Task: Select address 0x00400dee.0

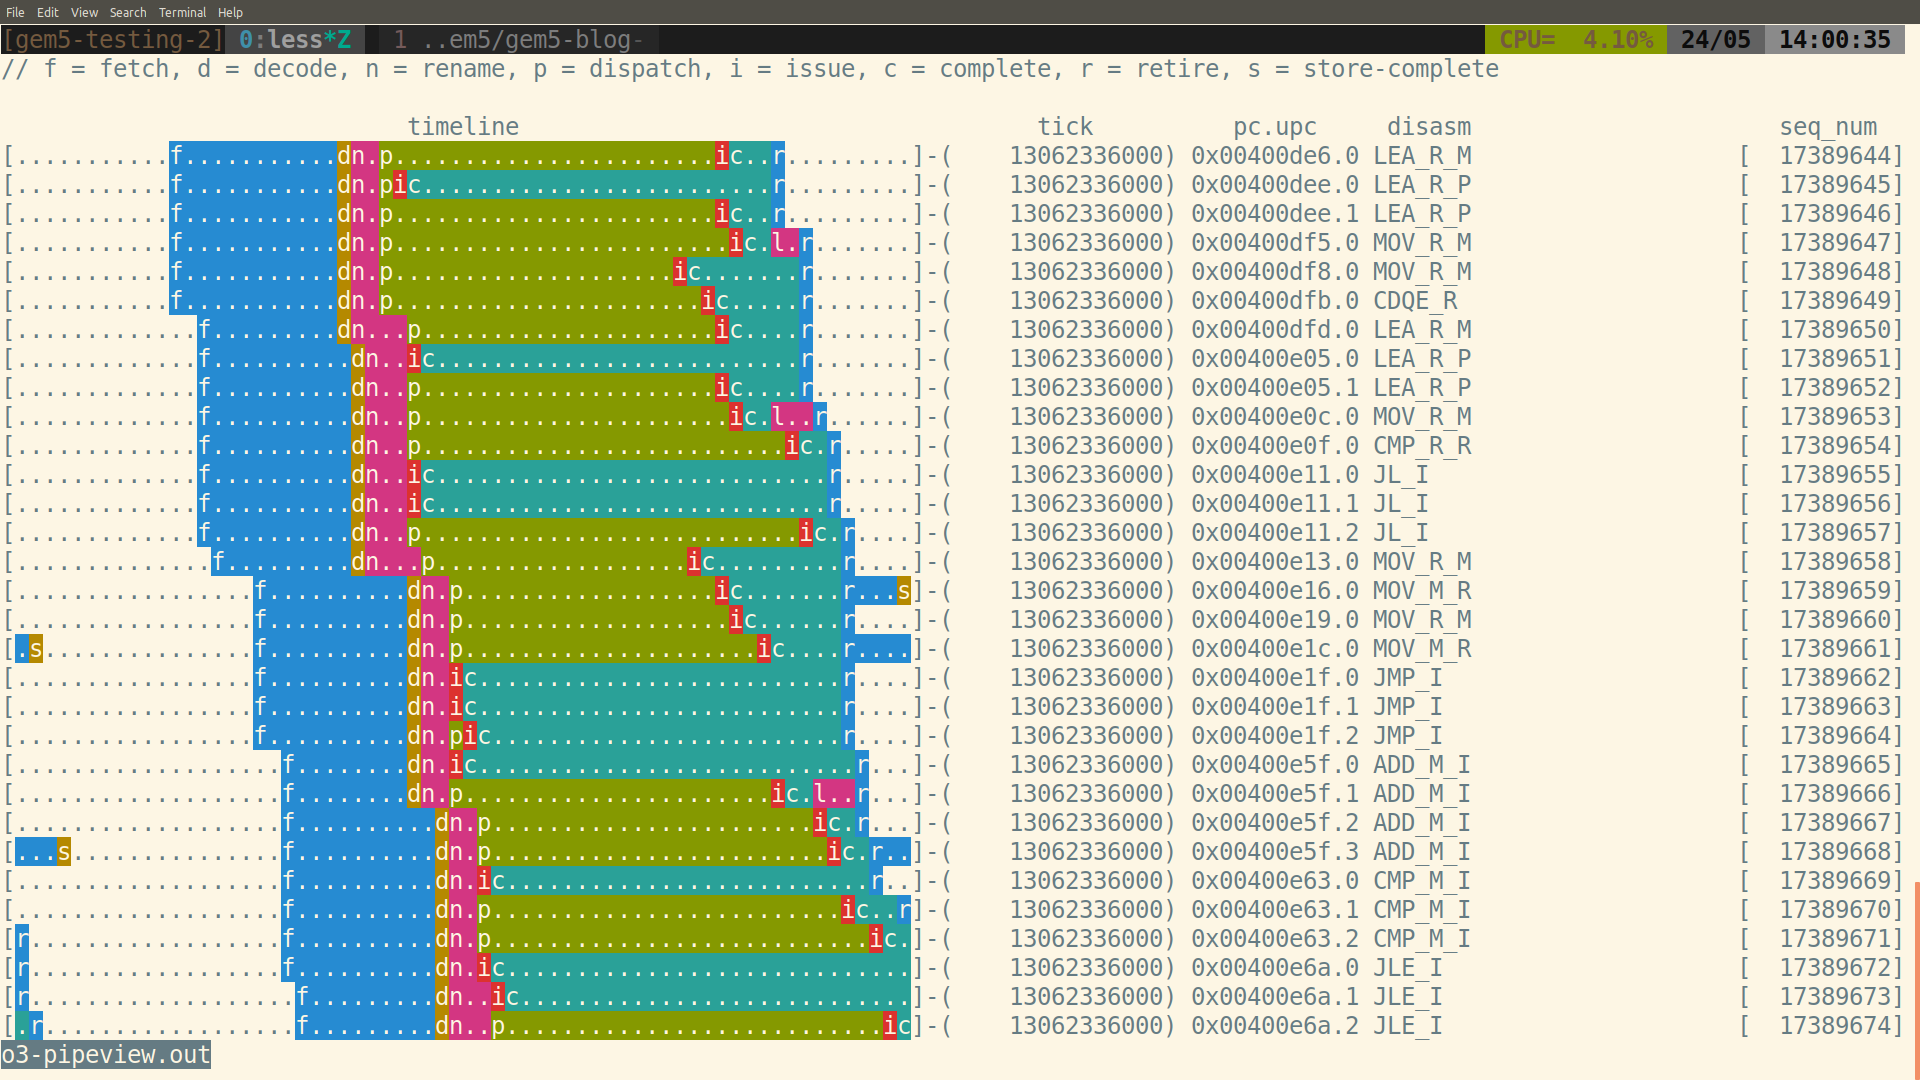Action: [1275, 185]
